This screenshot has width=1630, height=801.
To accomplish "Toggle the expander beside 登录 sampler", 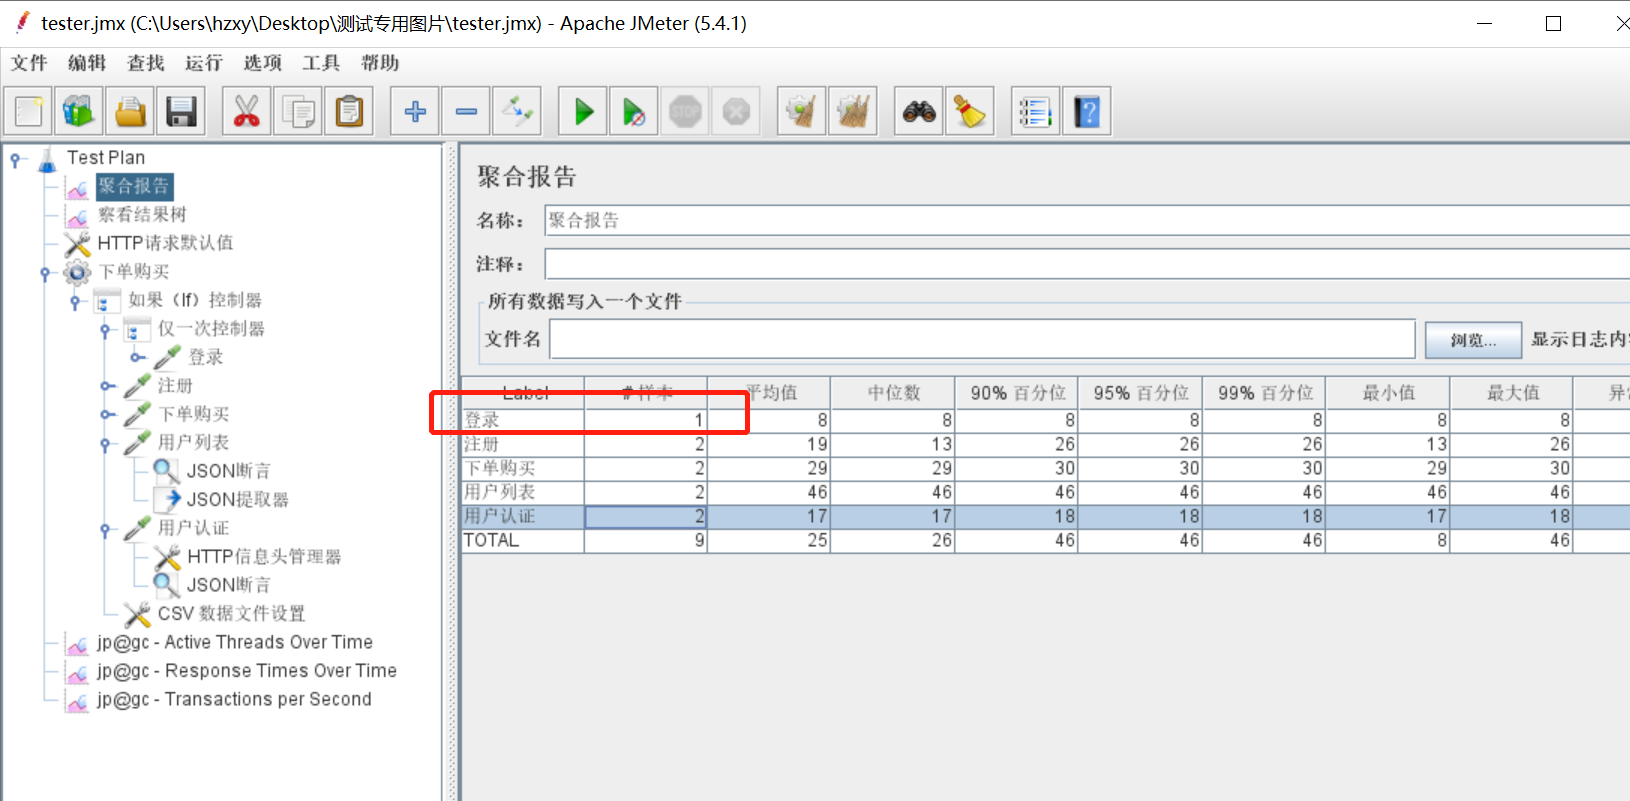I will pos(136,357).
